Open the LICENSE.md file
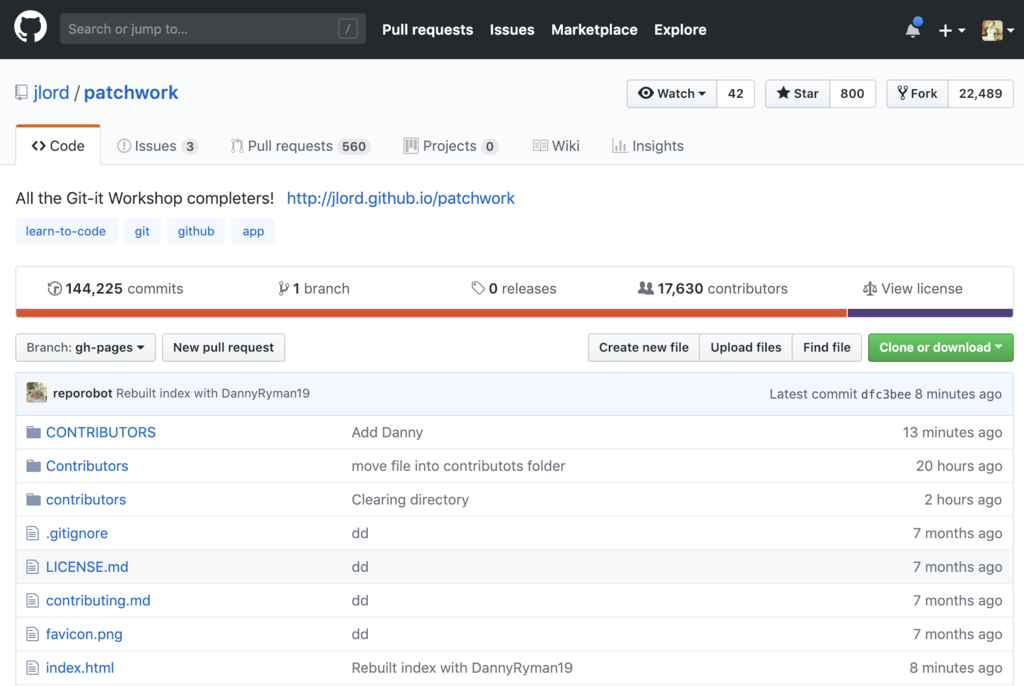 point(87,567)
